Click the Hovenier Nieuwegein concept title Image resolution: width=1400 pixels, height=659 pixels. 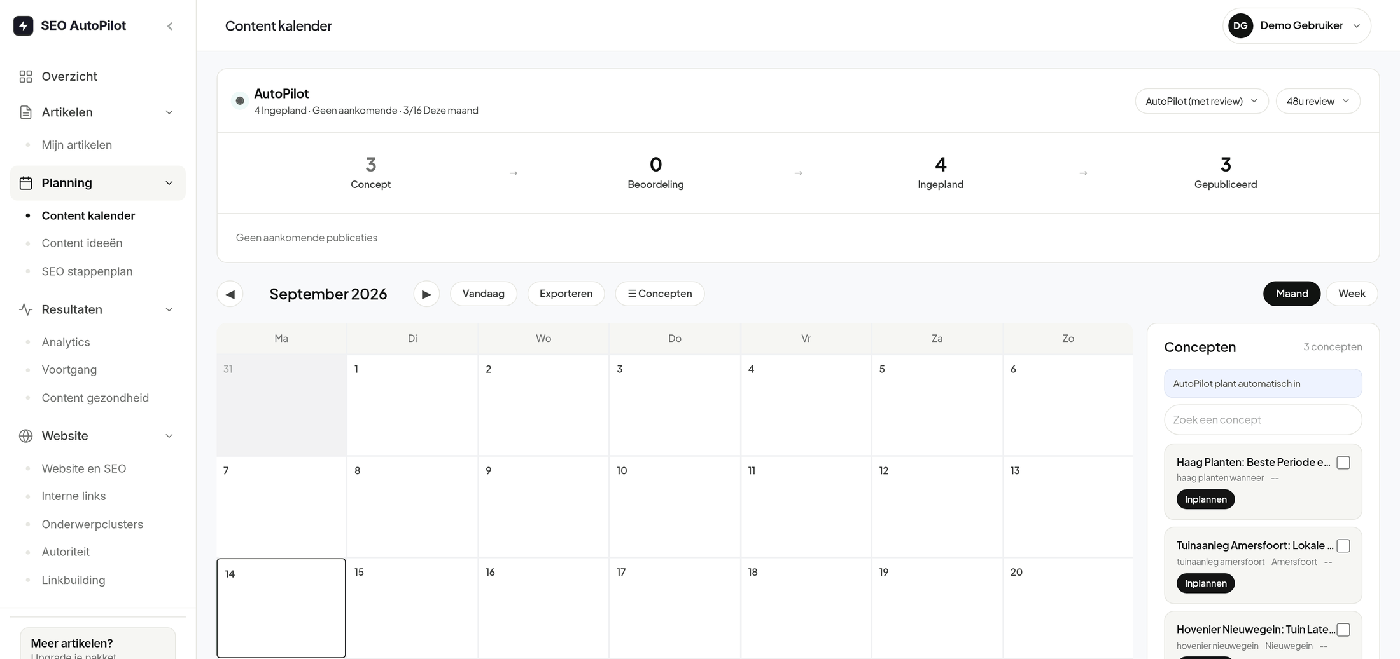click(1254, 630)
